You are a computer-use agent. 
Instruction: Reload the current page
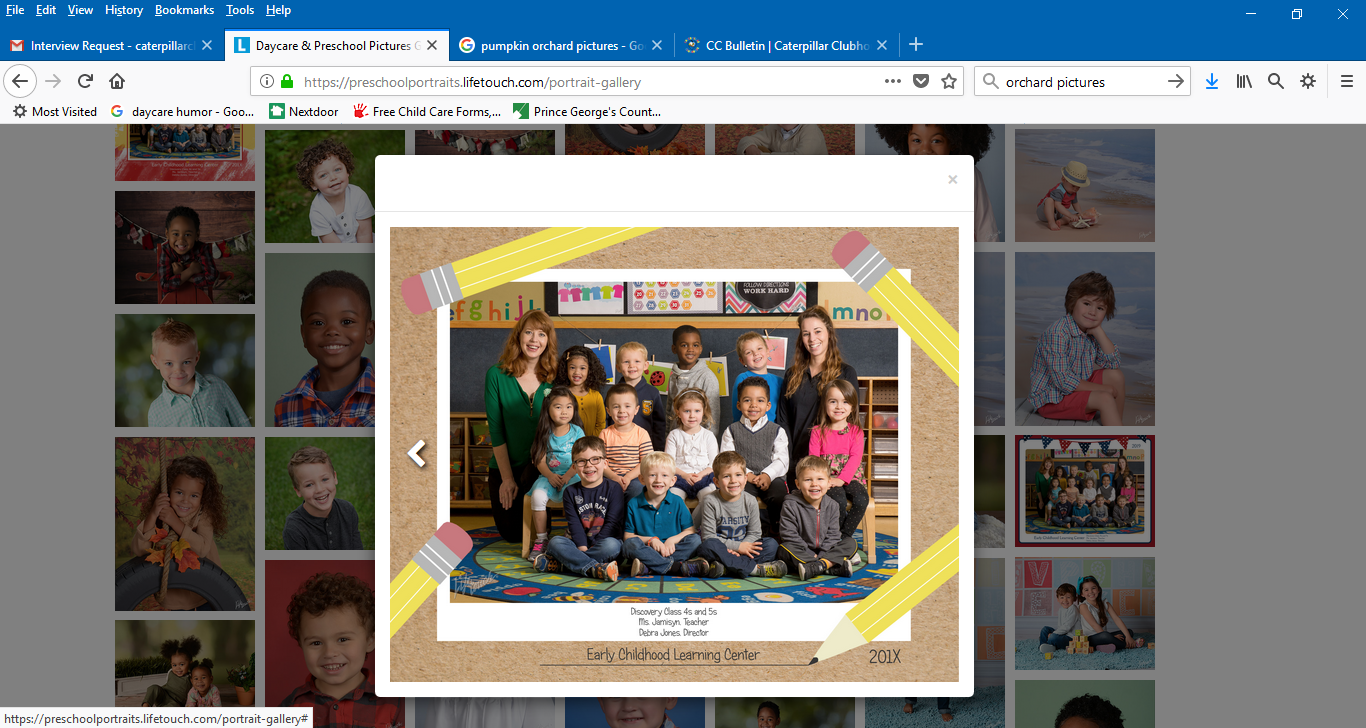coord(86,82)
